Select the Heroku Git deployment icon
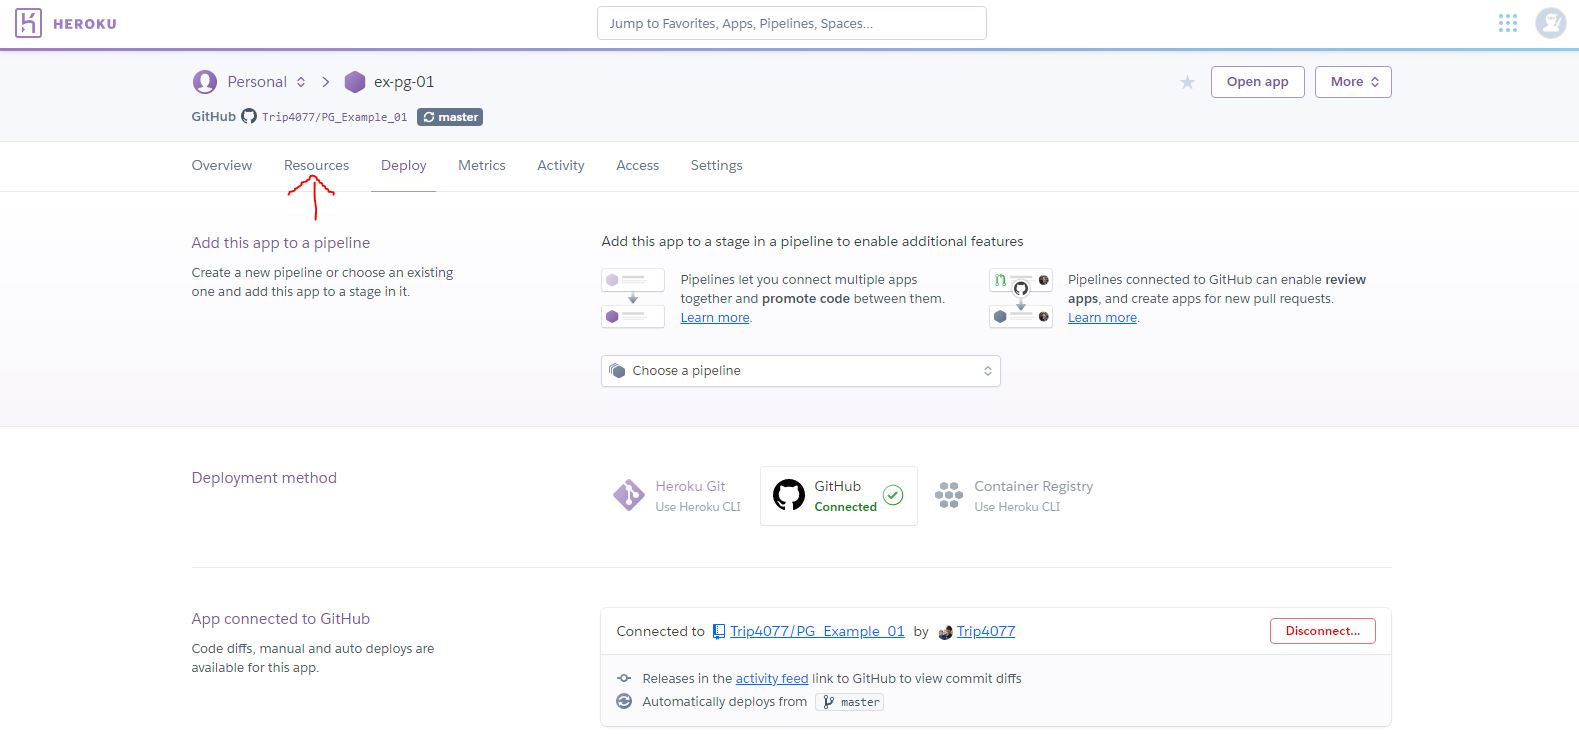This screenshot has width=1579, height=755. (629, 495)
